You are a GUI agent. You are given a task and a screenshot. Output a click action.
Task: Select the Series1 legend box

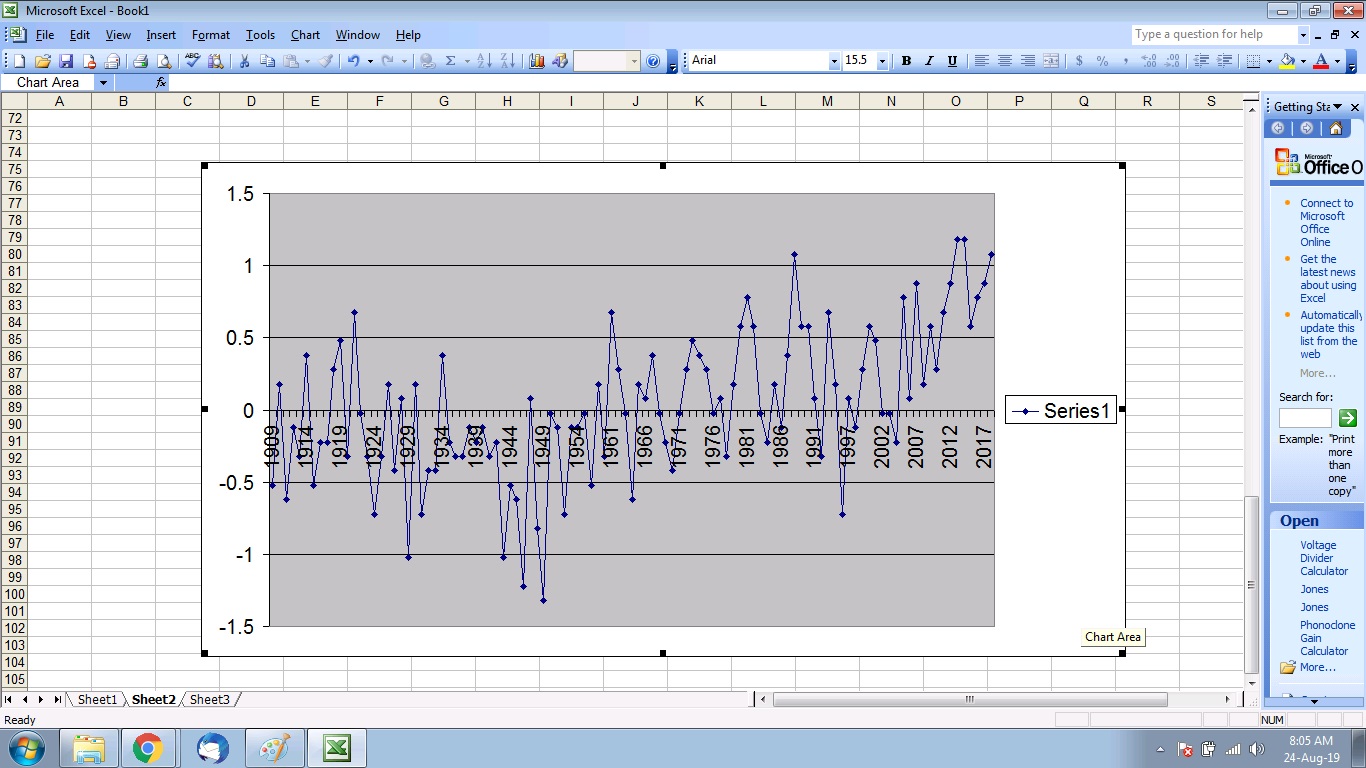(x=1061, y=410)
